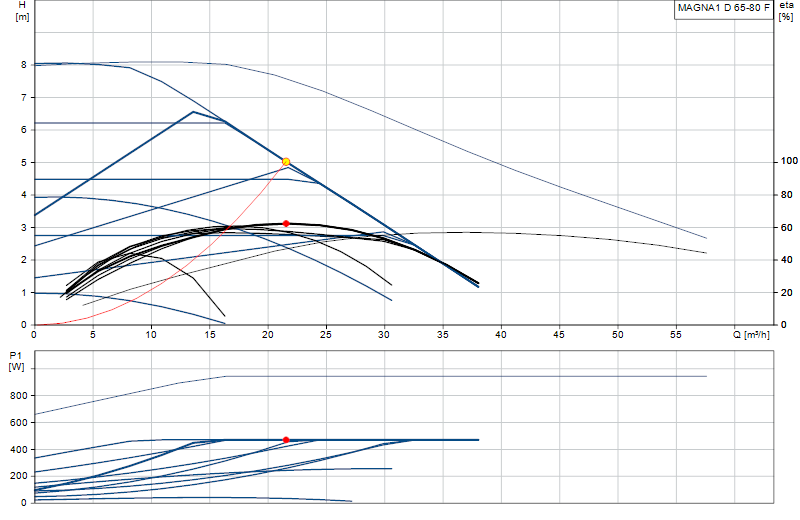Click the 45 tick on Q axis
This screenshot has width=800, height=520.
(559, 335)
